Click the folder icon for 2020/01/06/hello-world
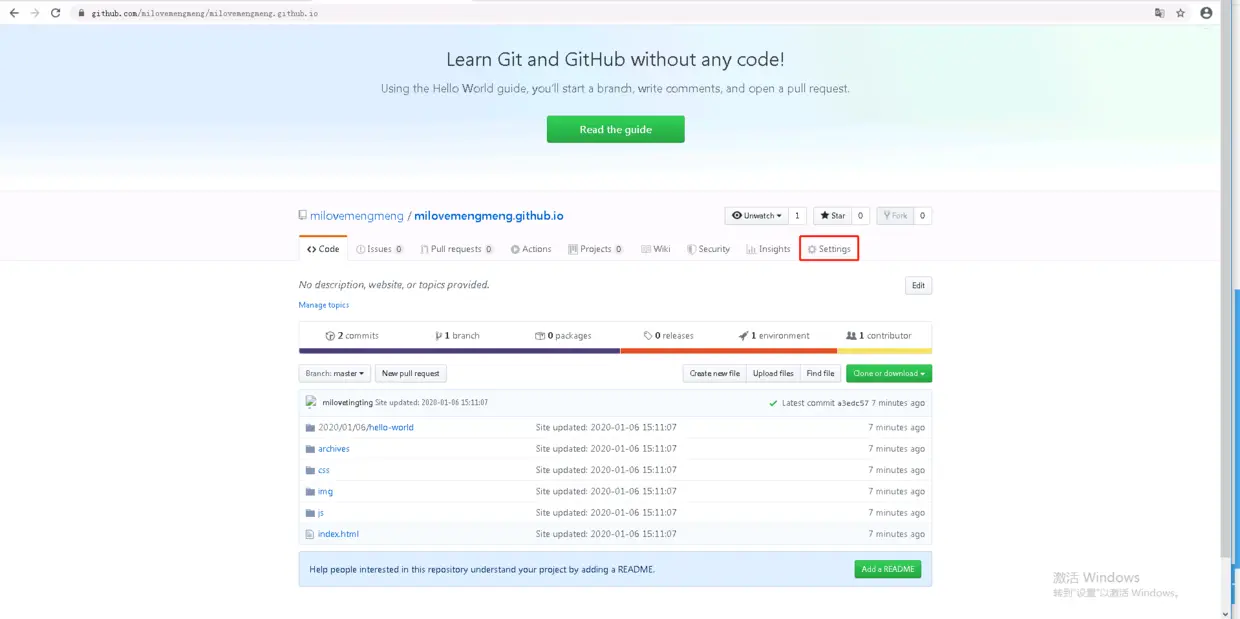The image size is (1240, 619). pos(310,427)
